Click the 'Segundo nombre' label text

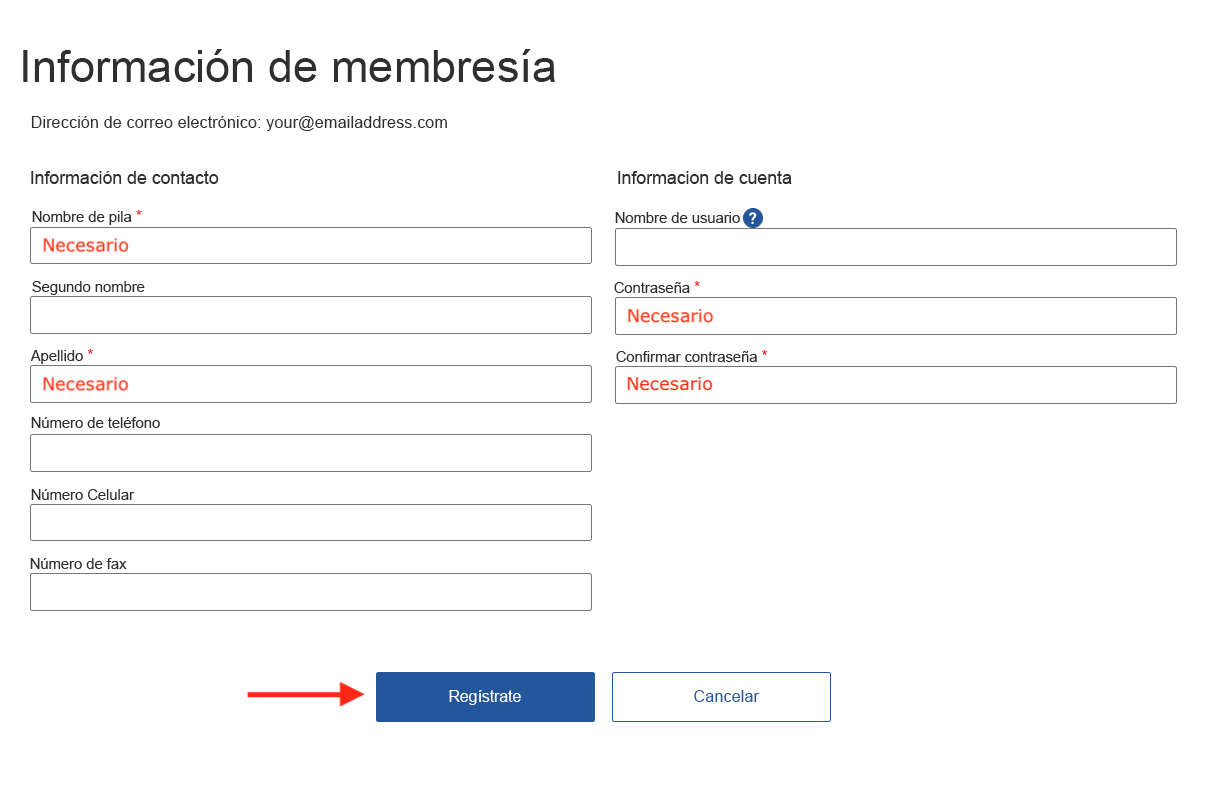pos(88,287)
